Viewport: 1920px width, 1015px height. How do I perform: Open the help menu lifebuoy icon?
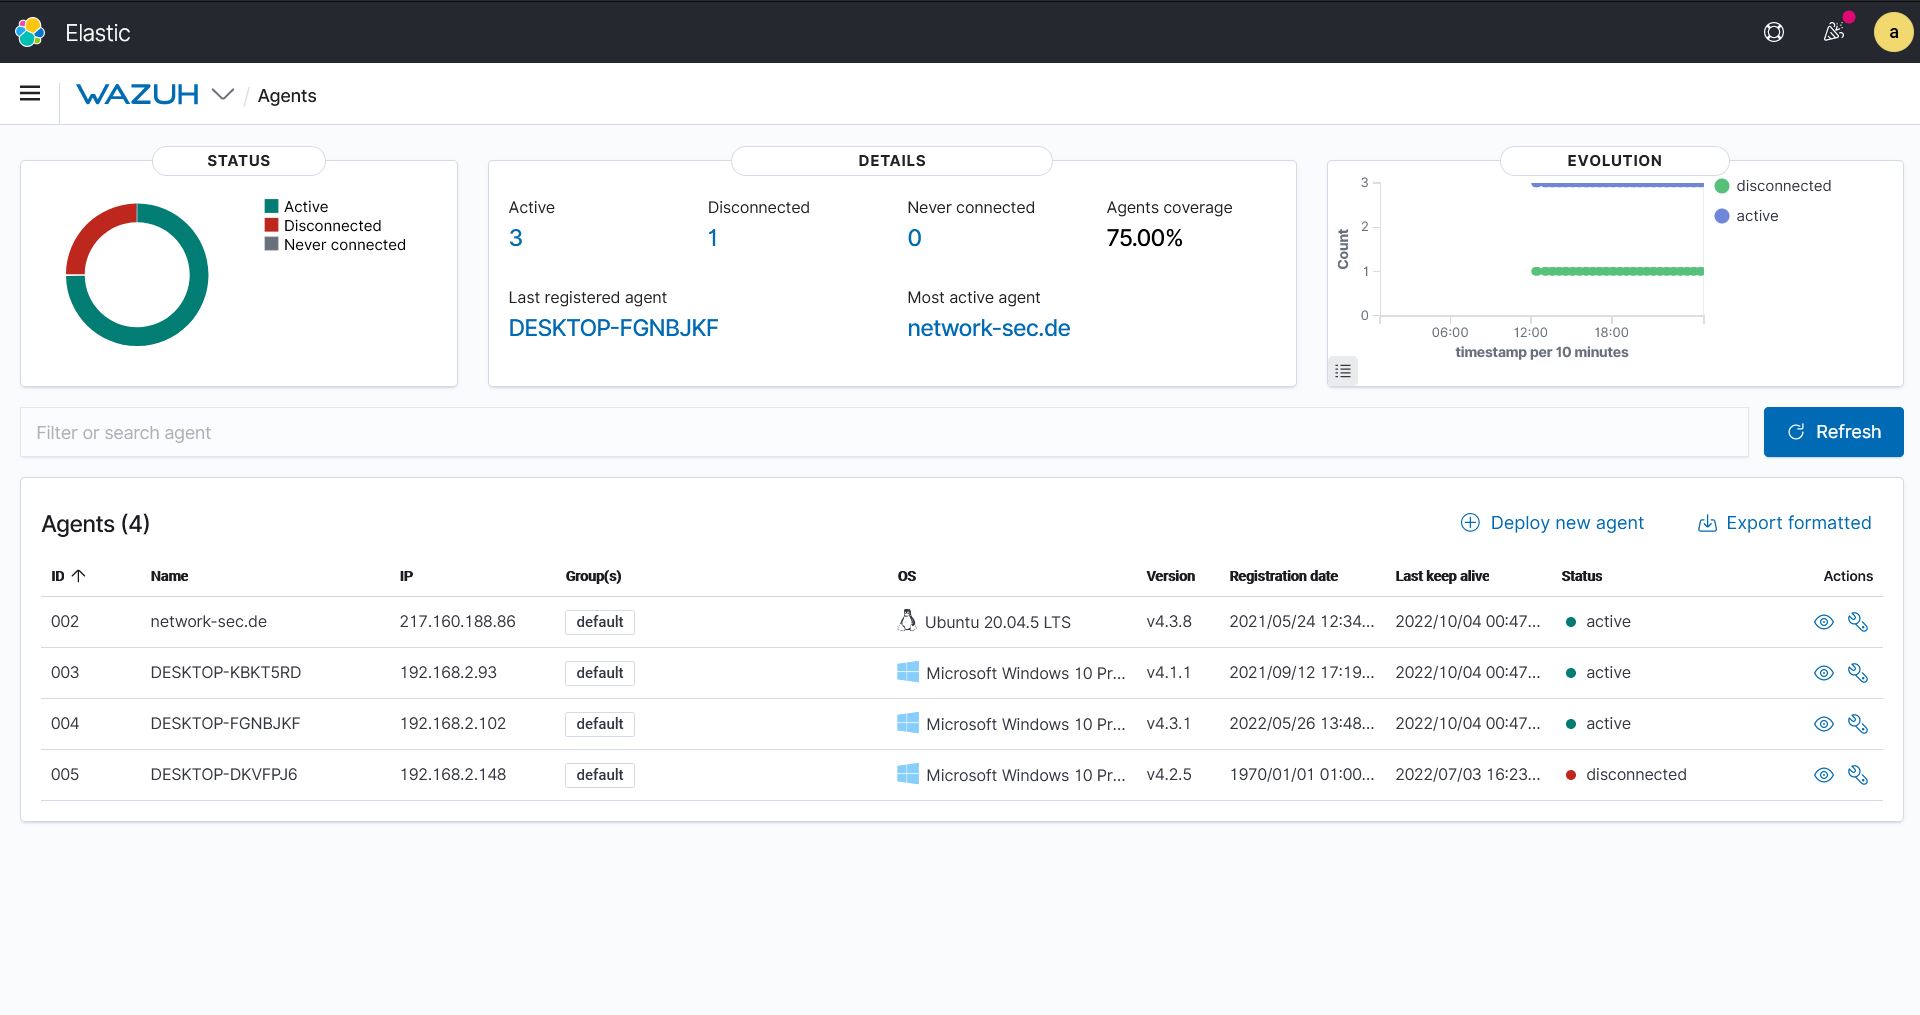click(1774, 32)
